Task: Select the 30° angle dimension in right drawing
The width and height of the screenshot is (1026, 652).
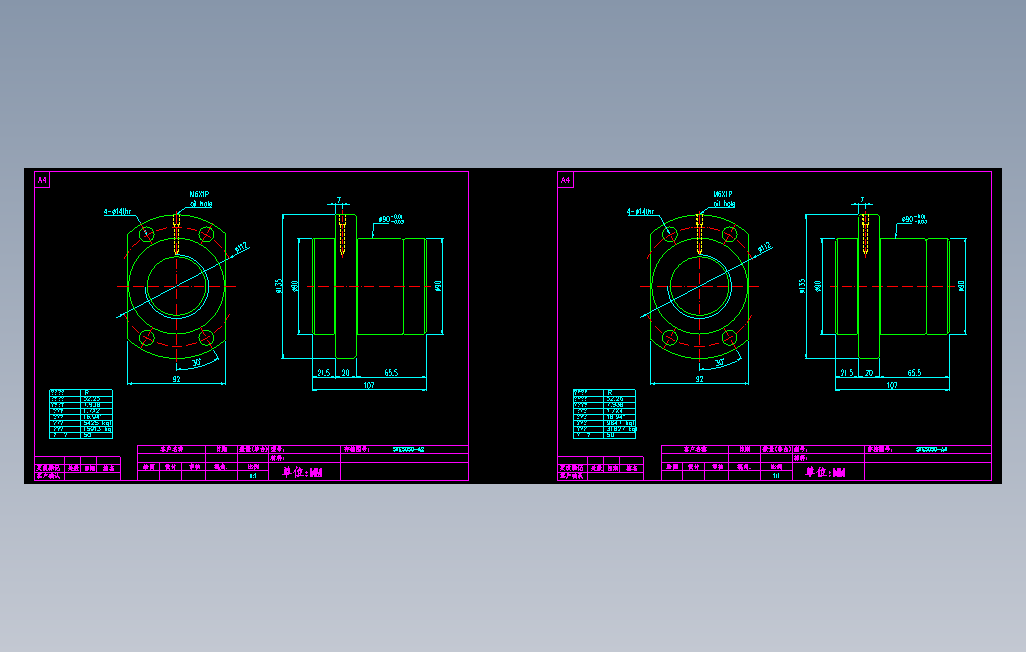Action: (x=720, y=361)
